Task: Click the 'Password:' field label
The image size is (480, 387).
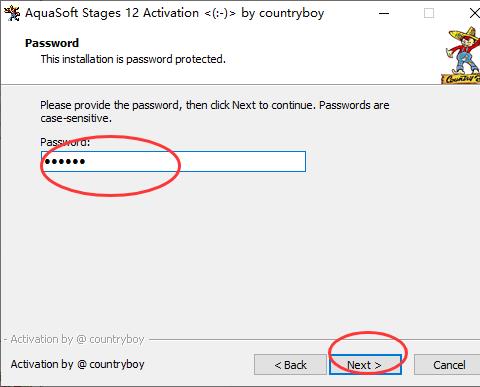Action: coord(65,142)
